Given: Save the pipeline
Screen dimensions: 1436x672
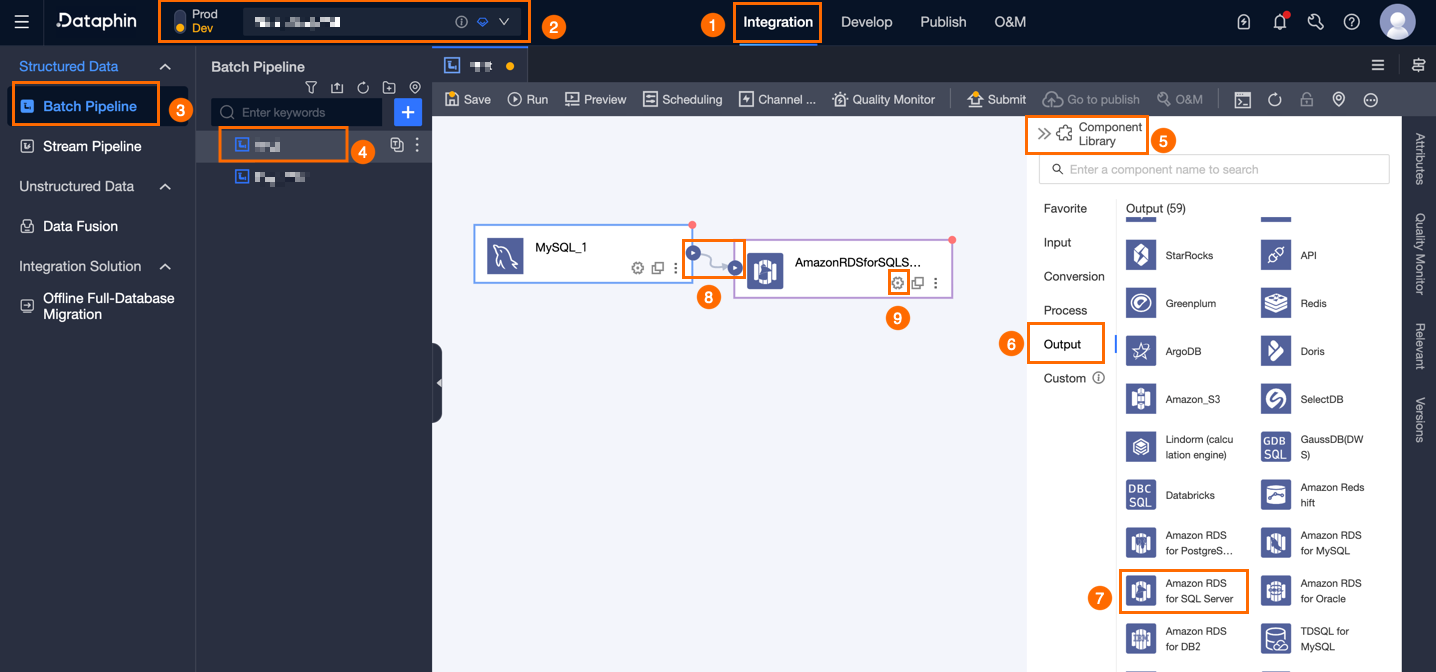Looking at the screenshot, I should pyautogui.click(x=468, y=99).
